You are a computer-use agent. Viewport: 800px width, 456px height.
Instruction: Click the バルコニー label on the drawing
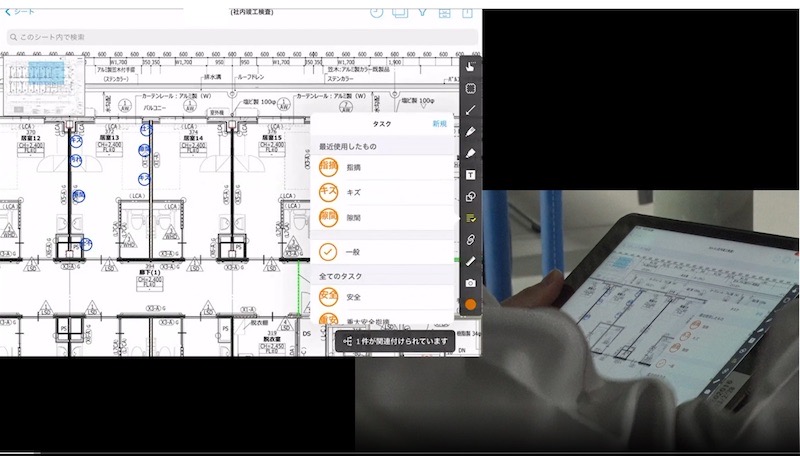pos(155,108)
